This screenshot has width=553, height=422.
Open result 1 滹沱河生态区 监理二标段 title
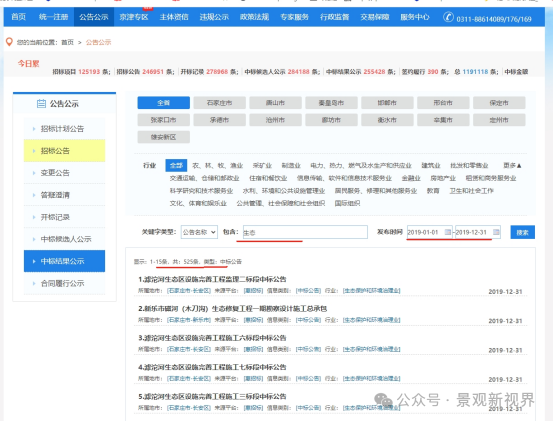tap(212, 280)
